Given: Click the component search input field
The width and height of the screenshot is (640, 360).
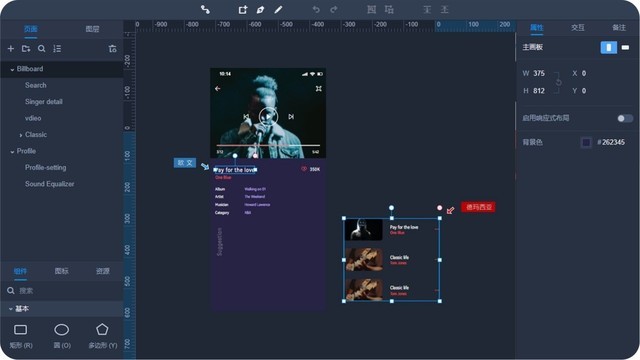Looking at the screenshot, I should pyautogui.click(x=65, y=291).
